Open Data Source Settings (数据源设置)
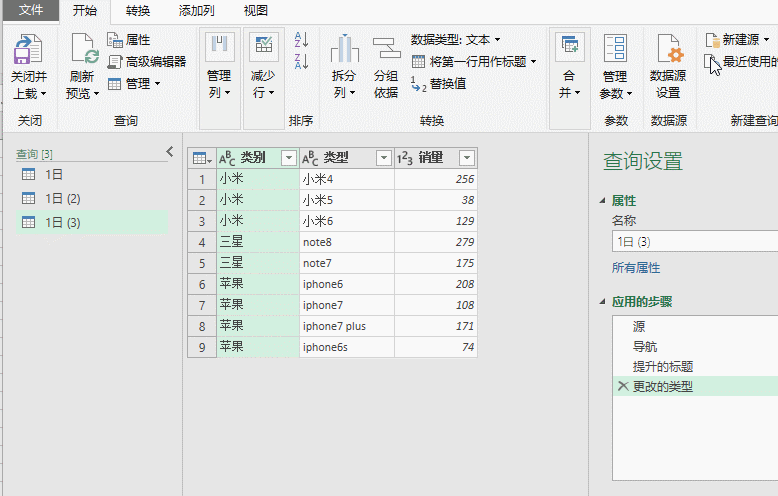This screenshot has width=778, height=496. click(x=668, y=66)
